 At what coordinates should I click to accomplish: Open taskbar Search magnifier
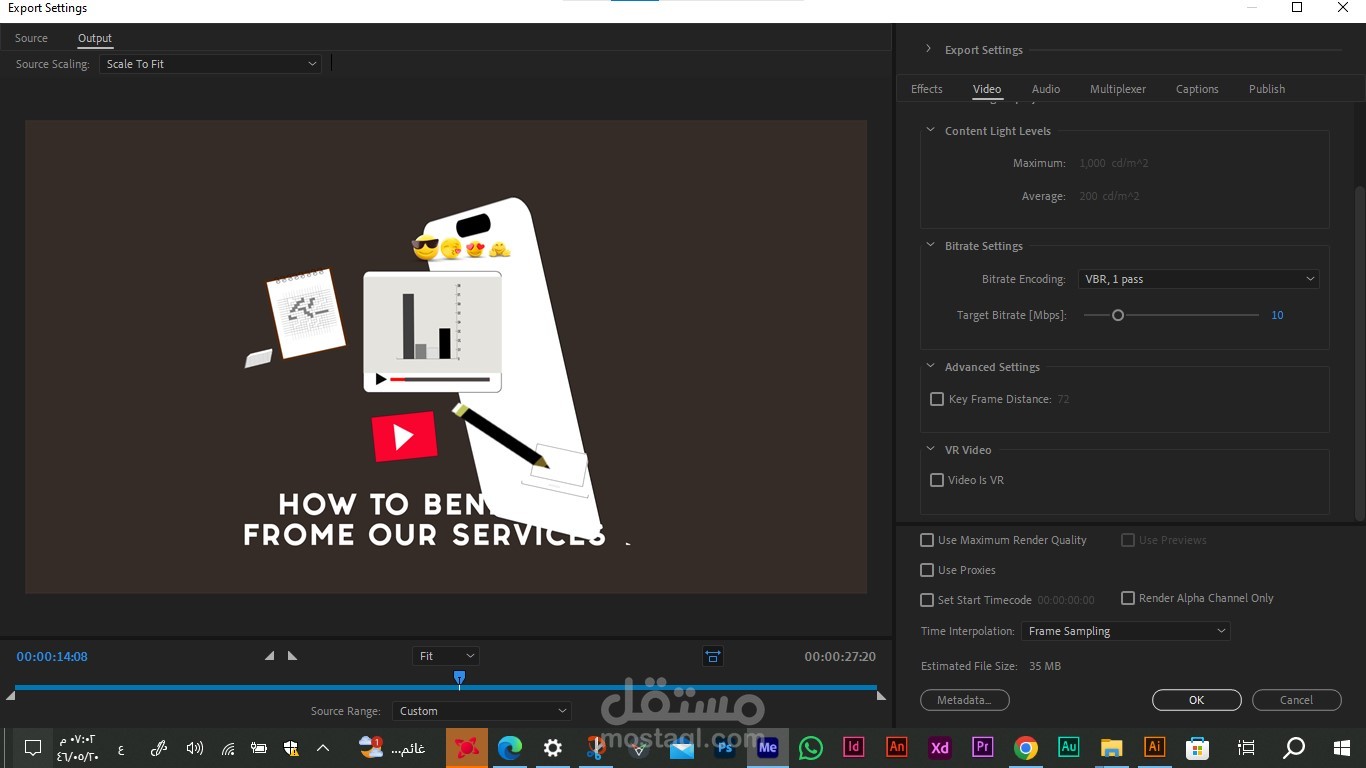pos(1294,747)
